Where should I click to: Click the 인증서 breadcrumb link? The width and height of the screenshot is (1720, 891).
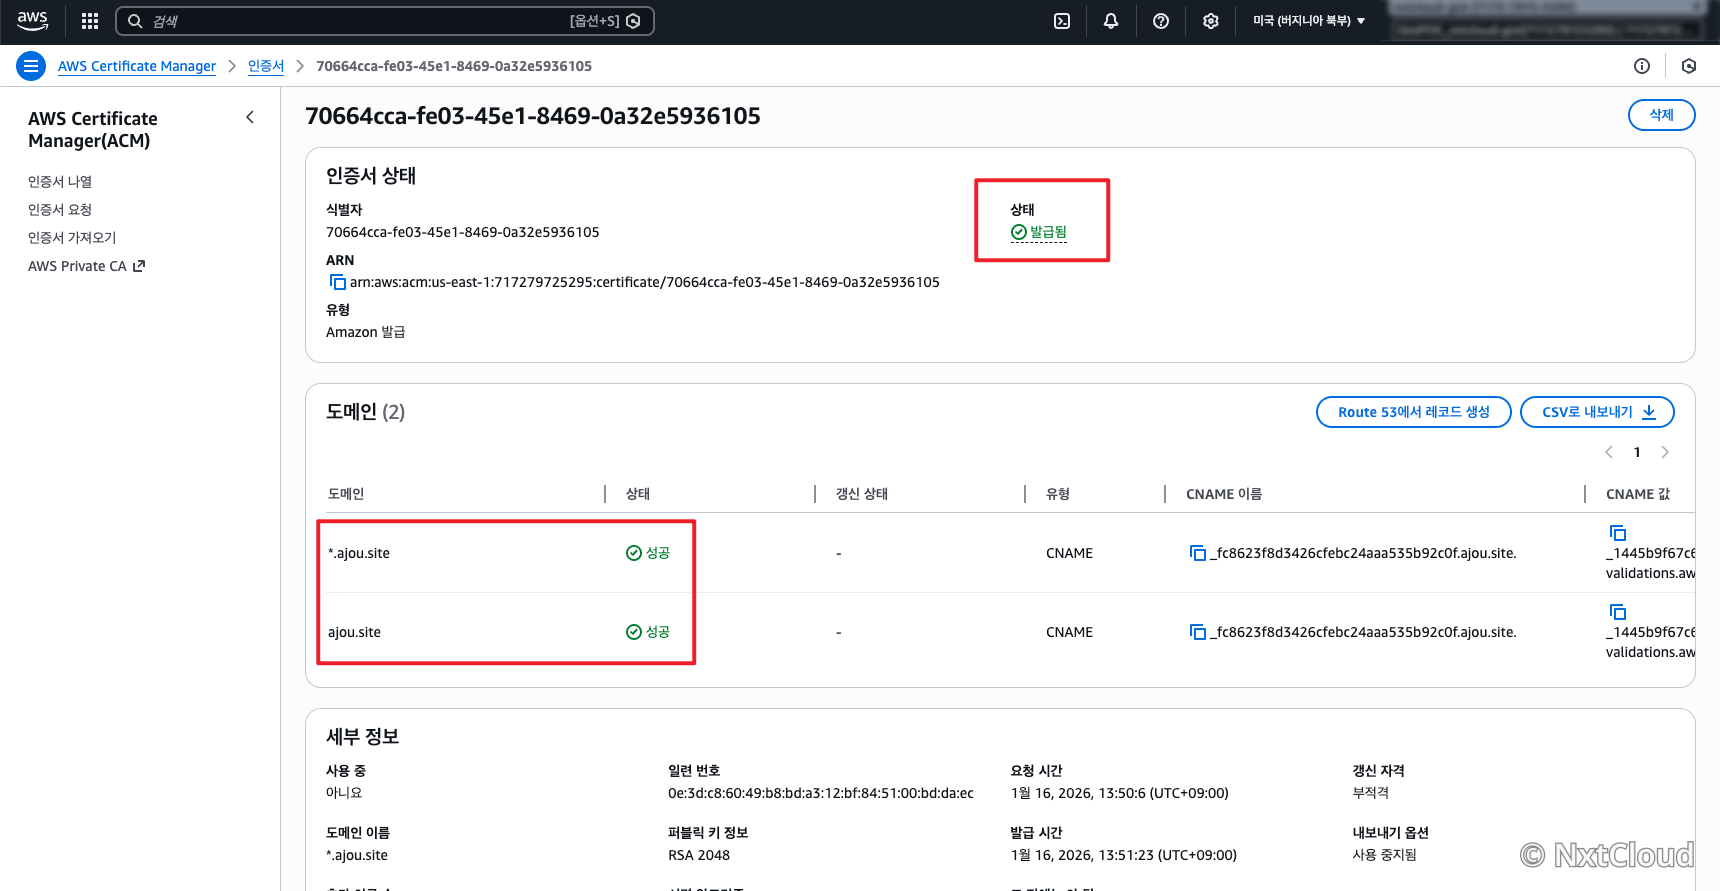click(x=266, y=66)
